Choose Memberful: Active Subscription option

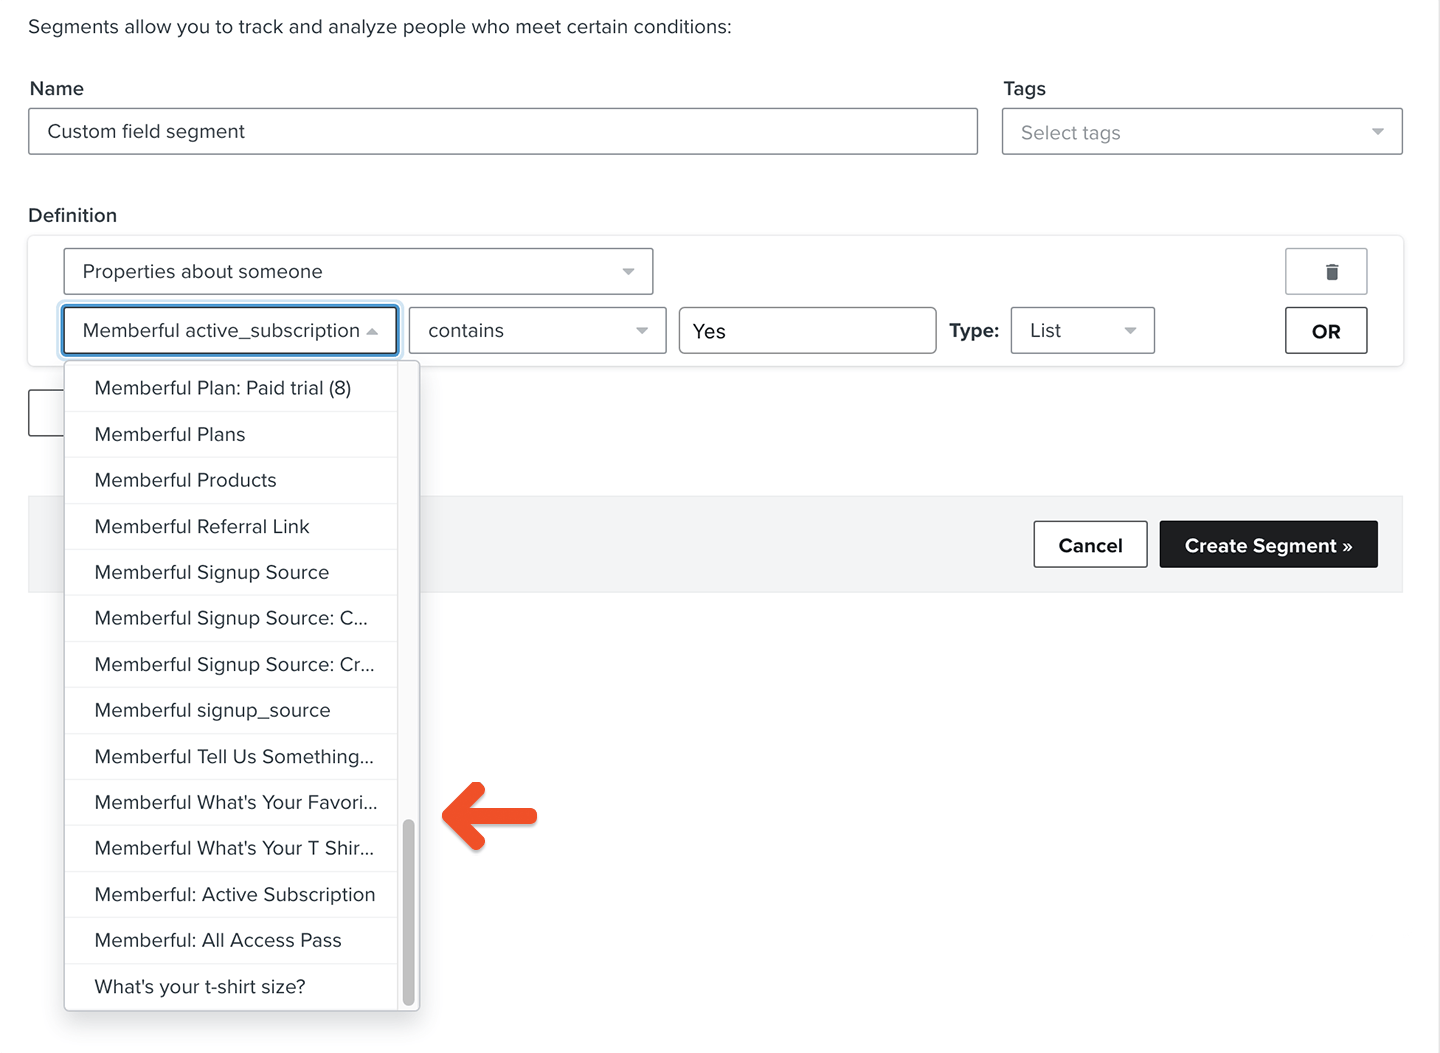(231, 894)
